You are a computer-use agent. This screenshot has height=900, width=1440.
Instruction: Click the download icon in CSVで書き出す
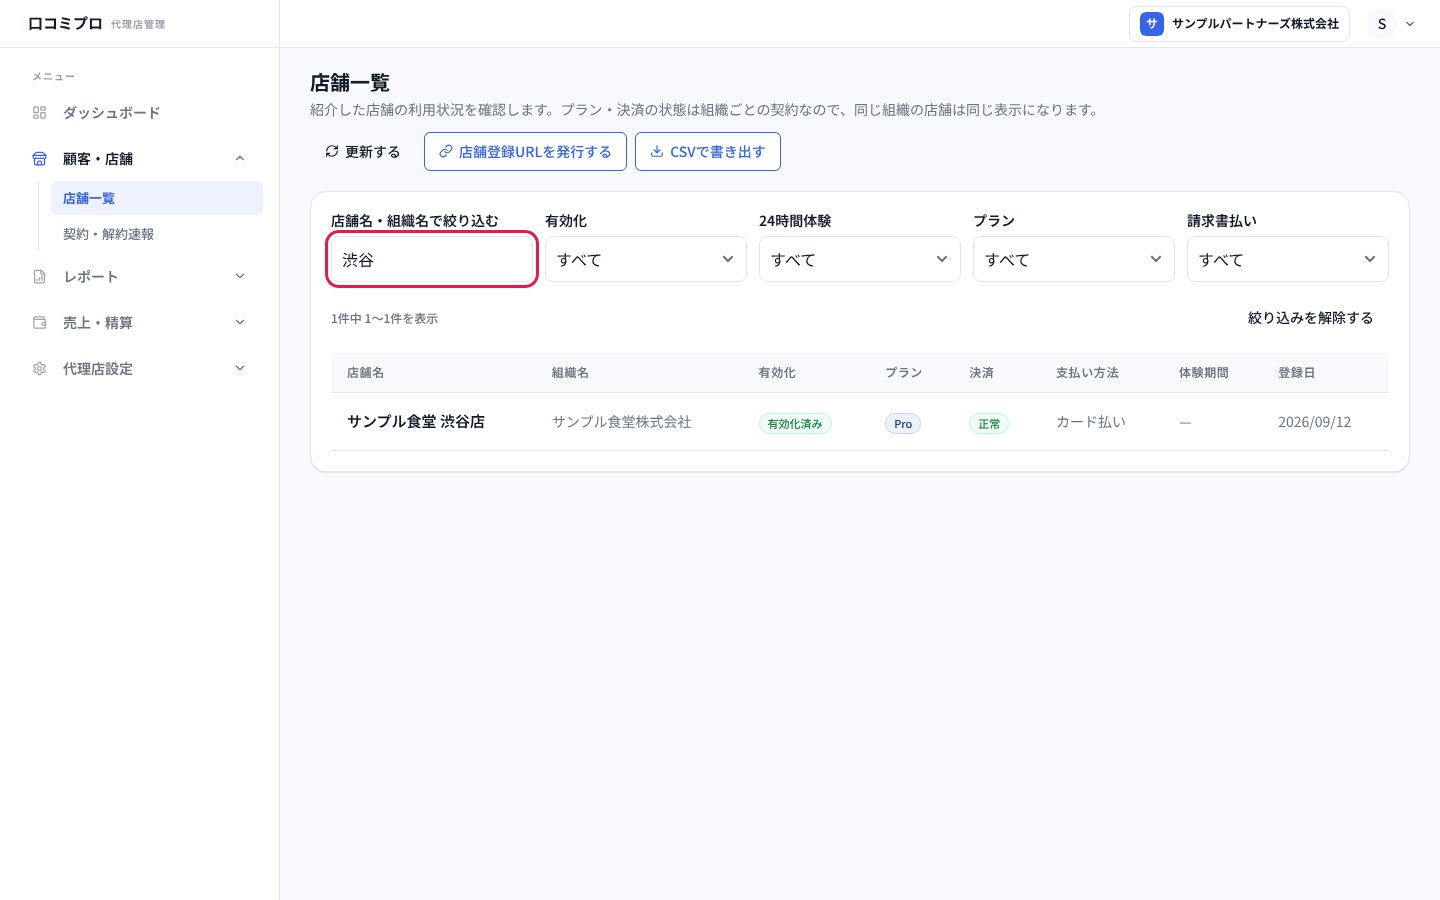(657, 152)
